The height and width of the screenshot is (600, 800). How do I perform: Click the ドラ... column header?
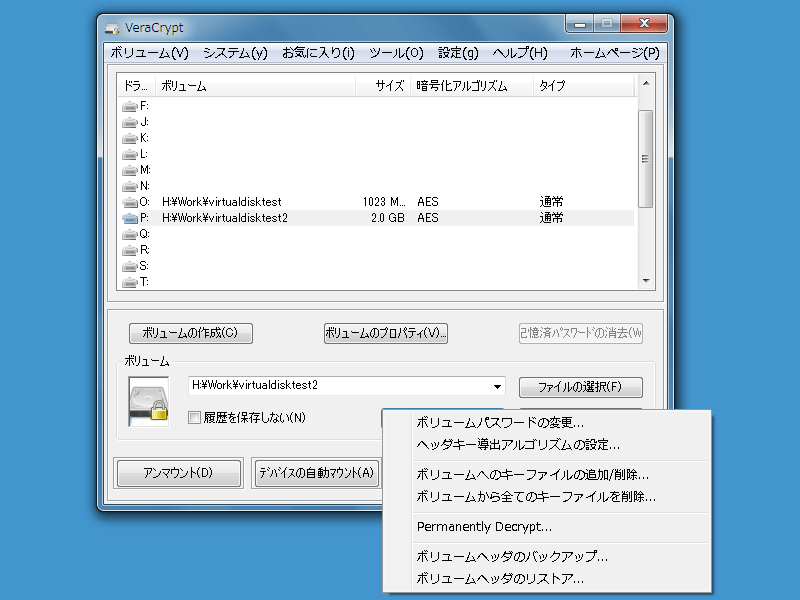pos(136,86)
